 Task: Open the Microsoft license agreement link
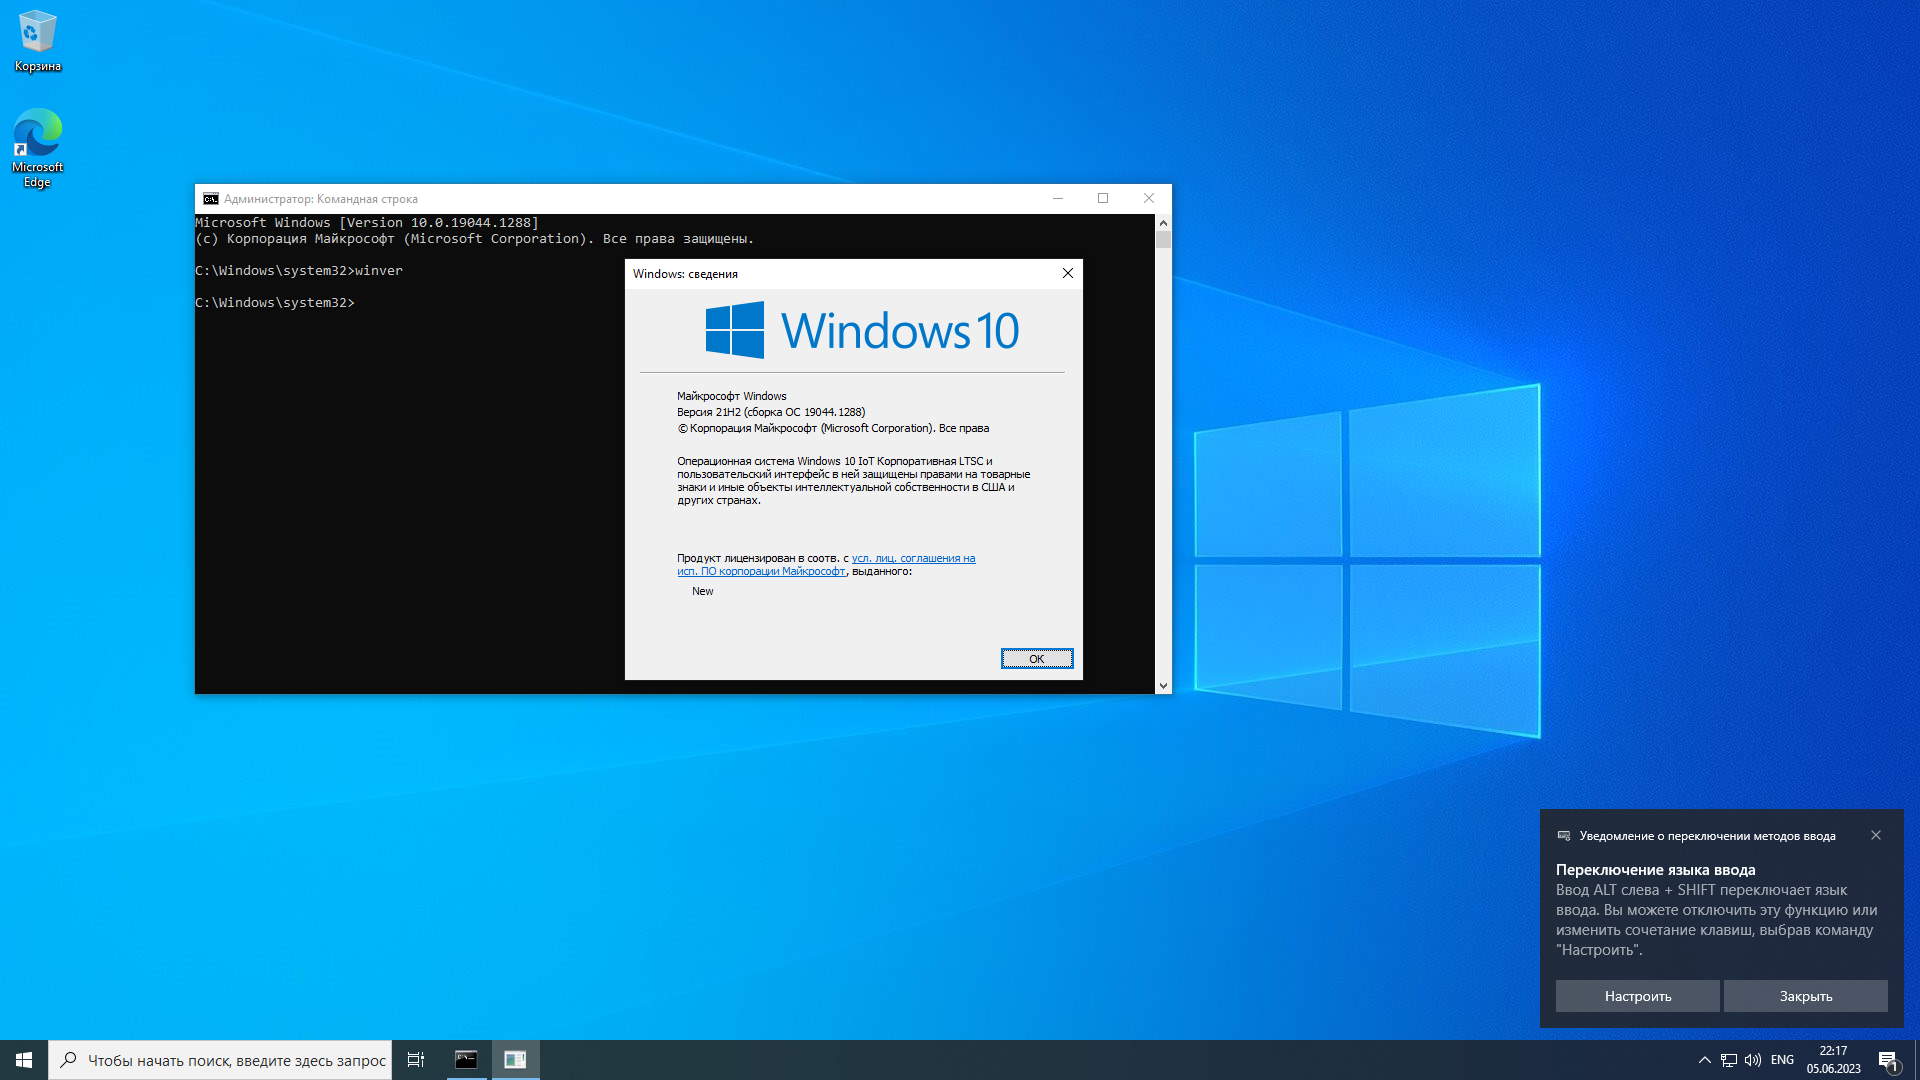(910, 558)
